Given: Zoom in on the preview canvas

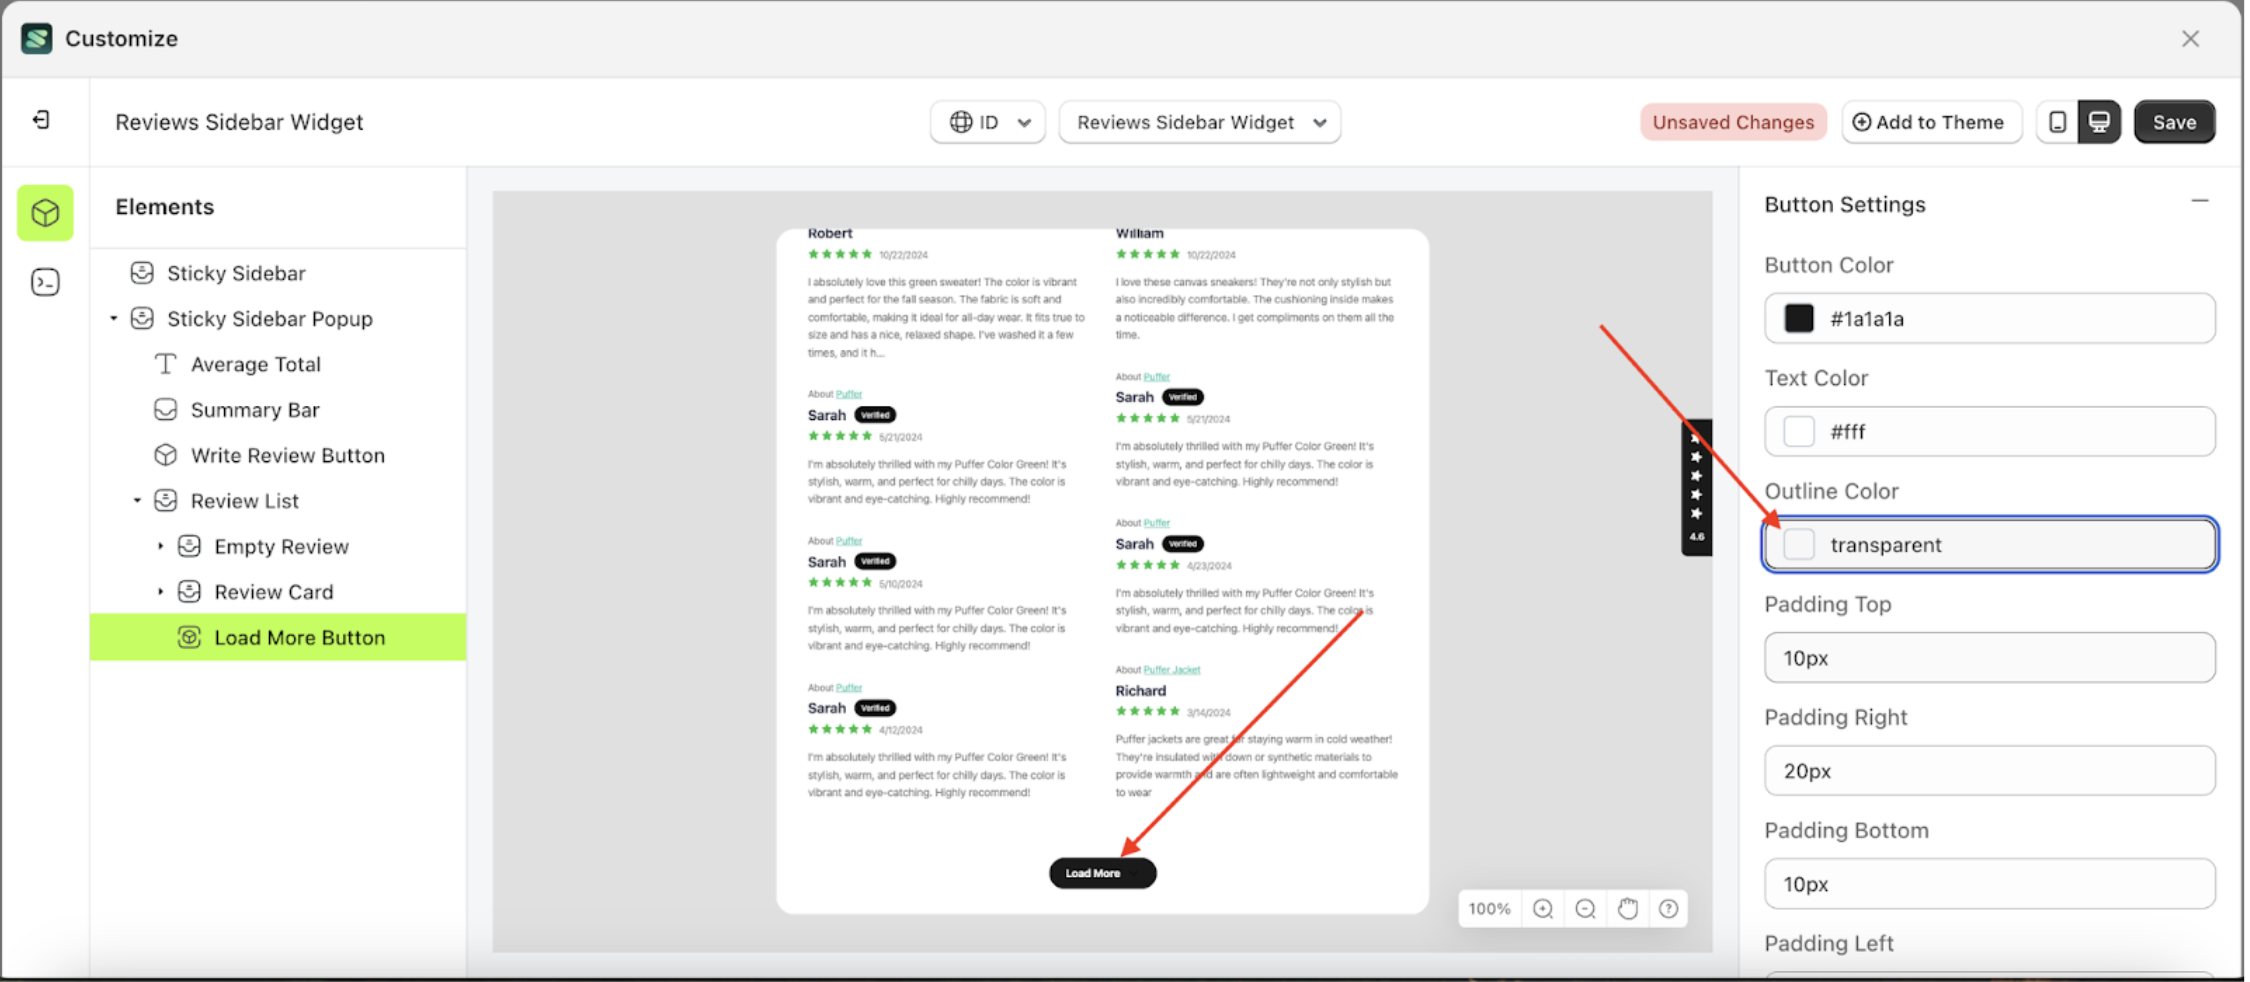Looking at the screenshot, I should coord(1541,908).
